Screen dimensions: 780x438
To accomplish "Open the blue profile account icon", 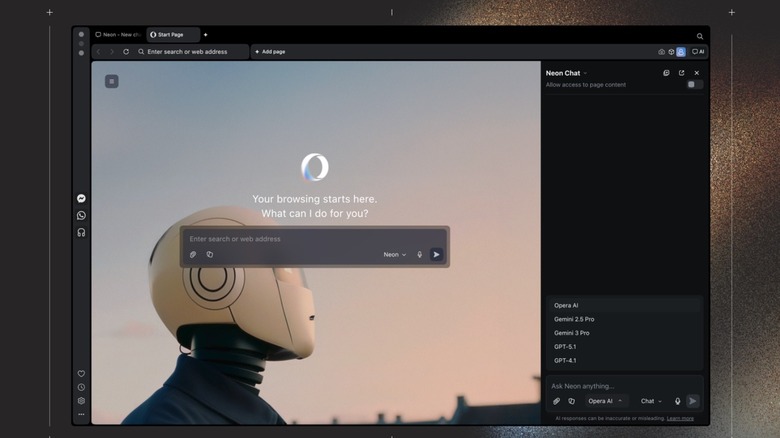I will [x=681, y=52].
